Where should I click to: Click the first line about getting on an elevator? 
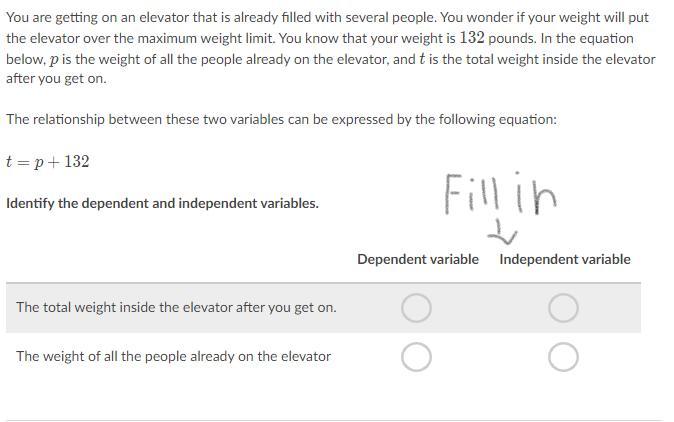click(x=327, y=18)
